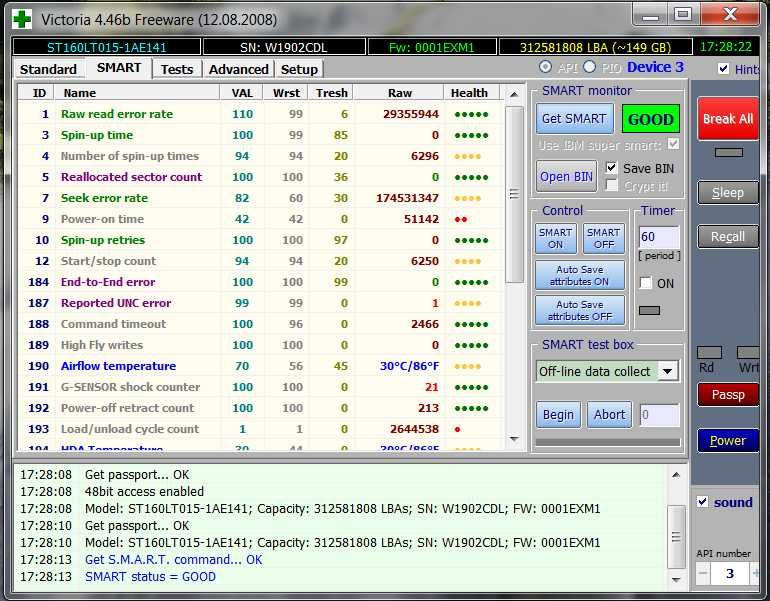Click log panel scroll up arrow
Image resolution: width=770 pixels, height=601 pixels.
tap(676, 474)
